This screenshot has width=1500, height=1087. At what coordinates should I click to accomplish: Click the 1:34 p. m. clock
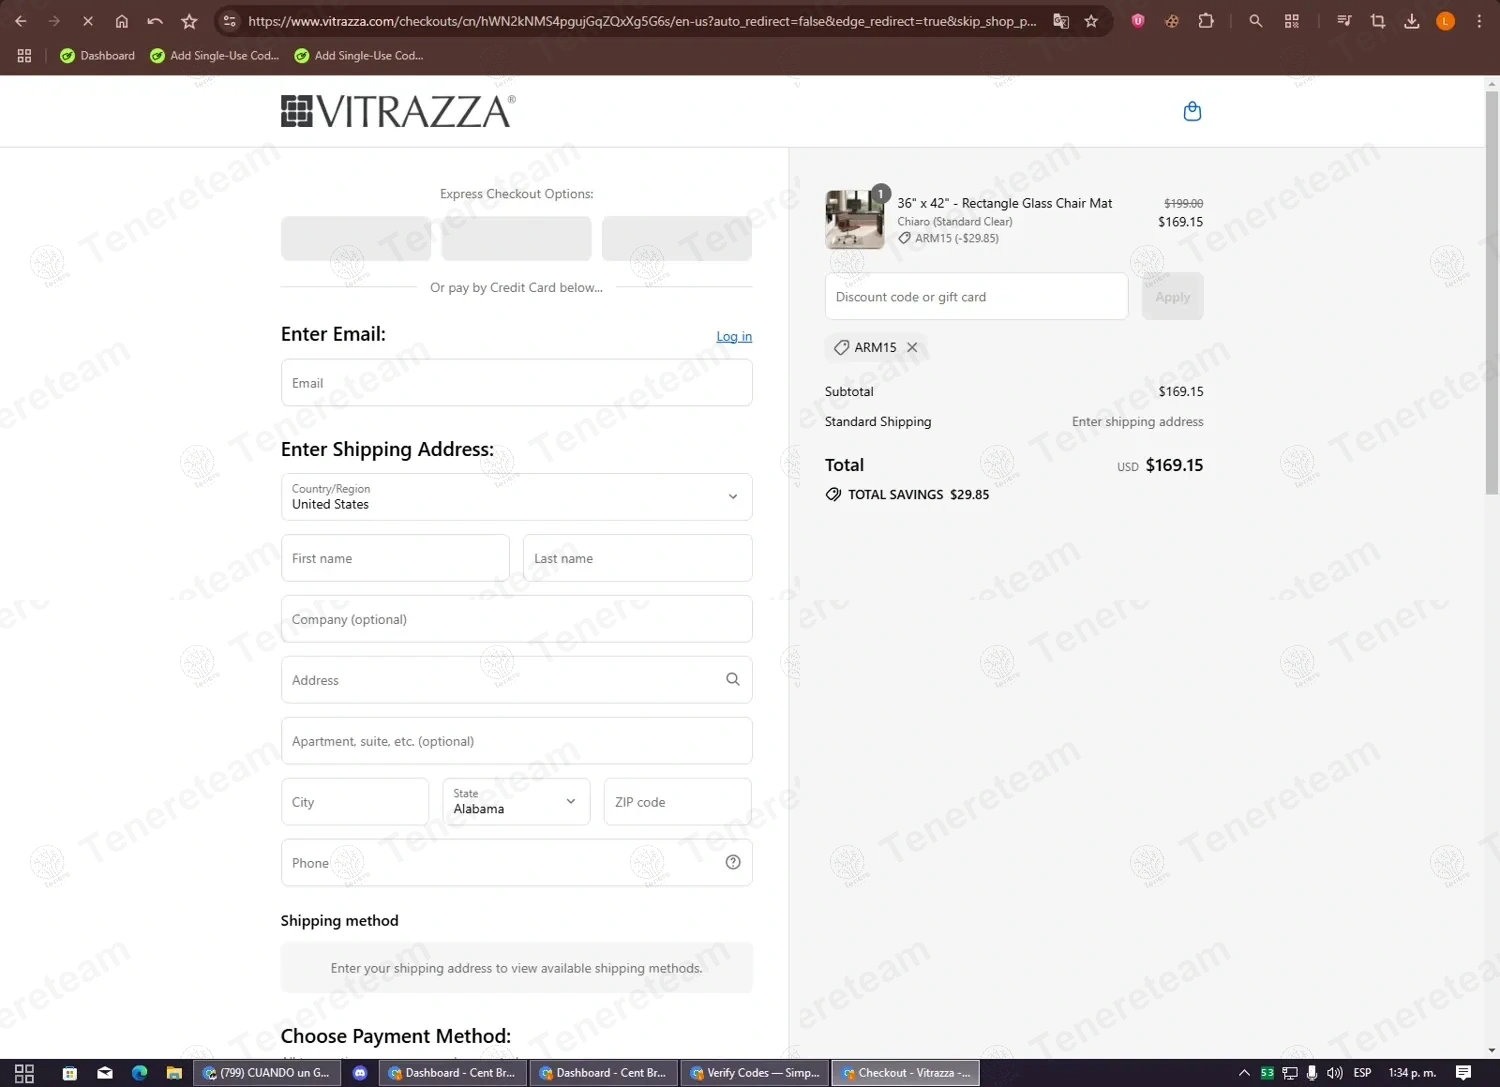click(x=1412, y=1073)
